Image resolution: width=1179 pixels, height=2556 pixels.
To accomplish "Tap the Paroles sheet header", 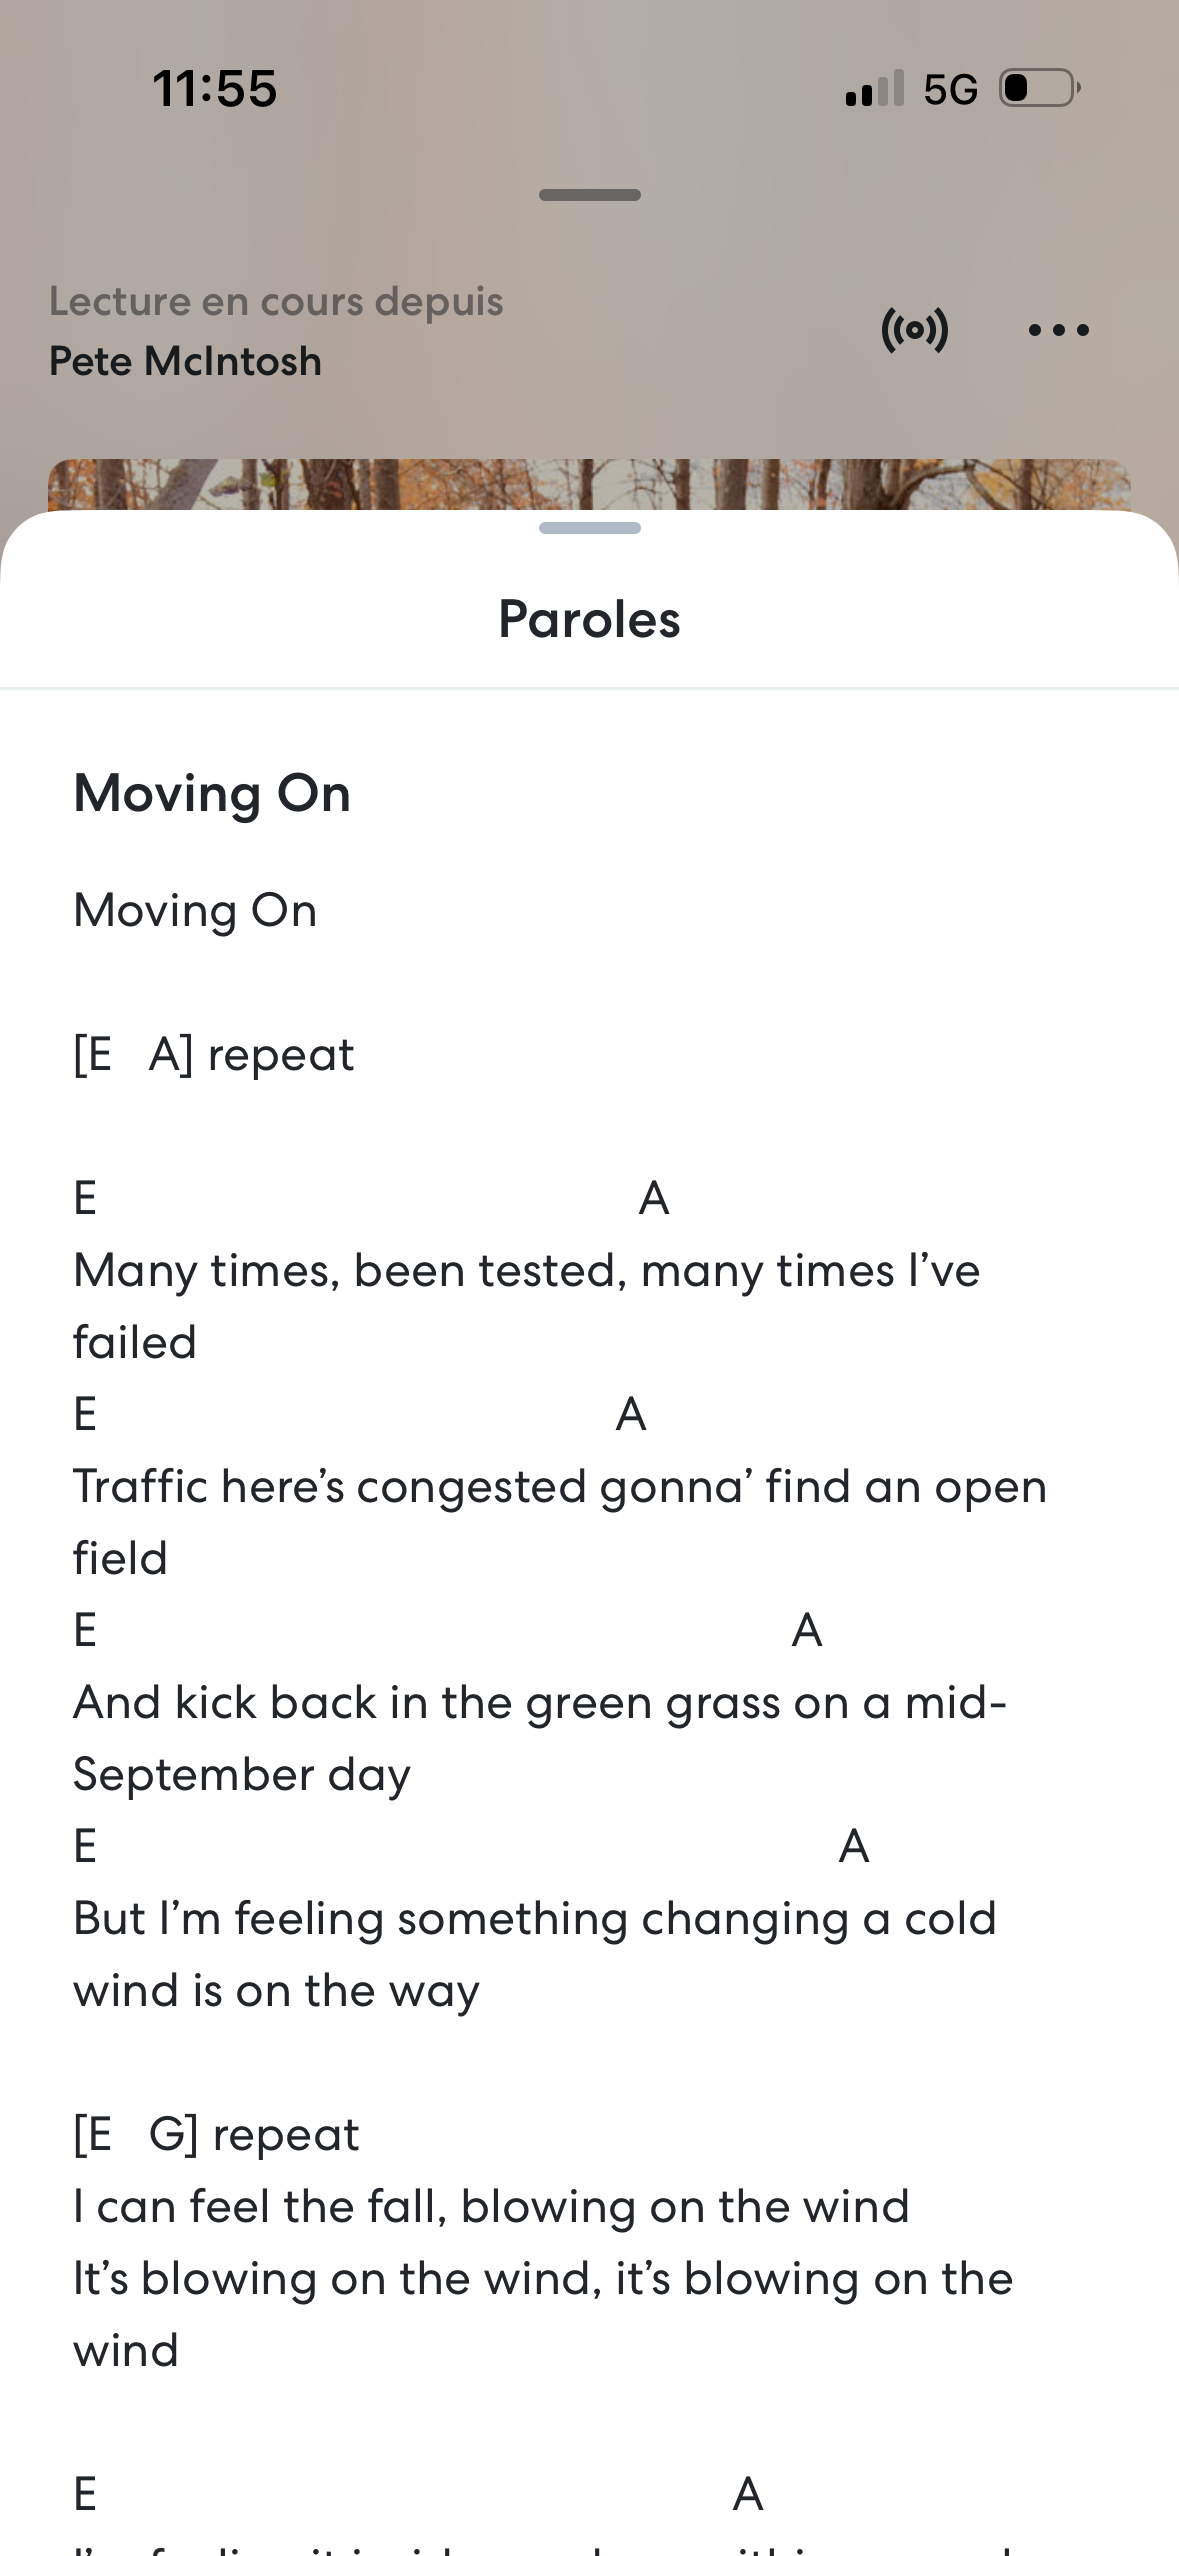I will pyautogui.click(x=589, y=619).
